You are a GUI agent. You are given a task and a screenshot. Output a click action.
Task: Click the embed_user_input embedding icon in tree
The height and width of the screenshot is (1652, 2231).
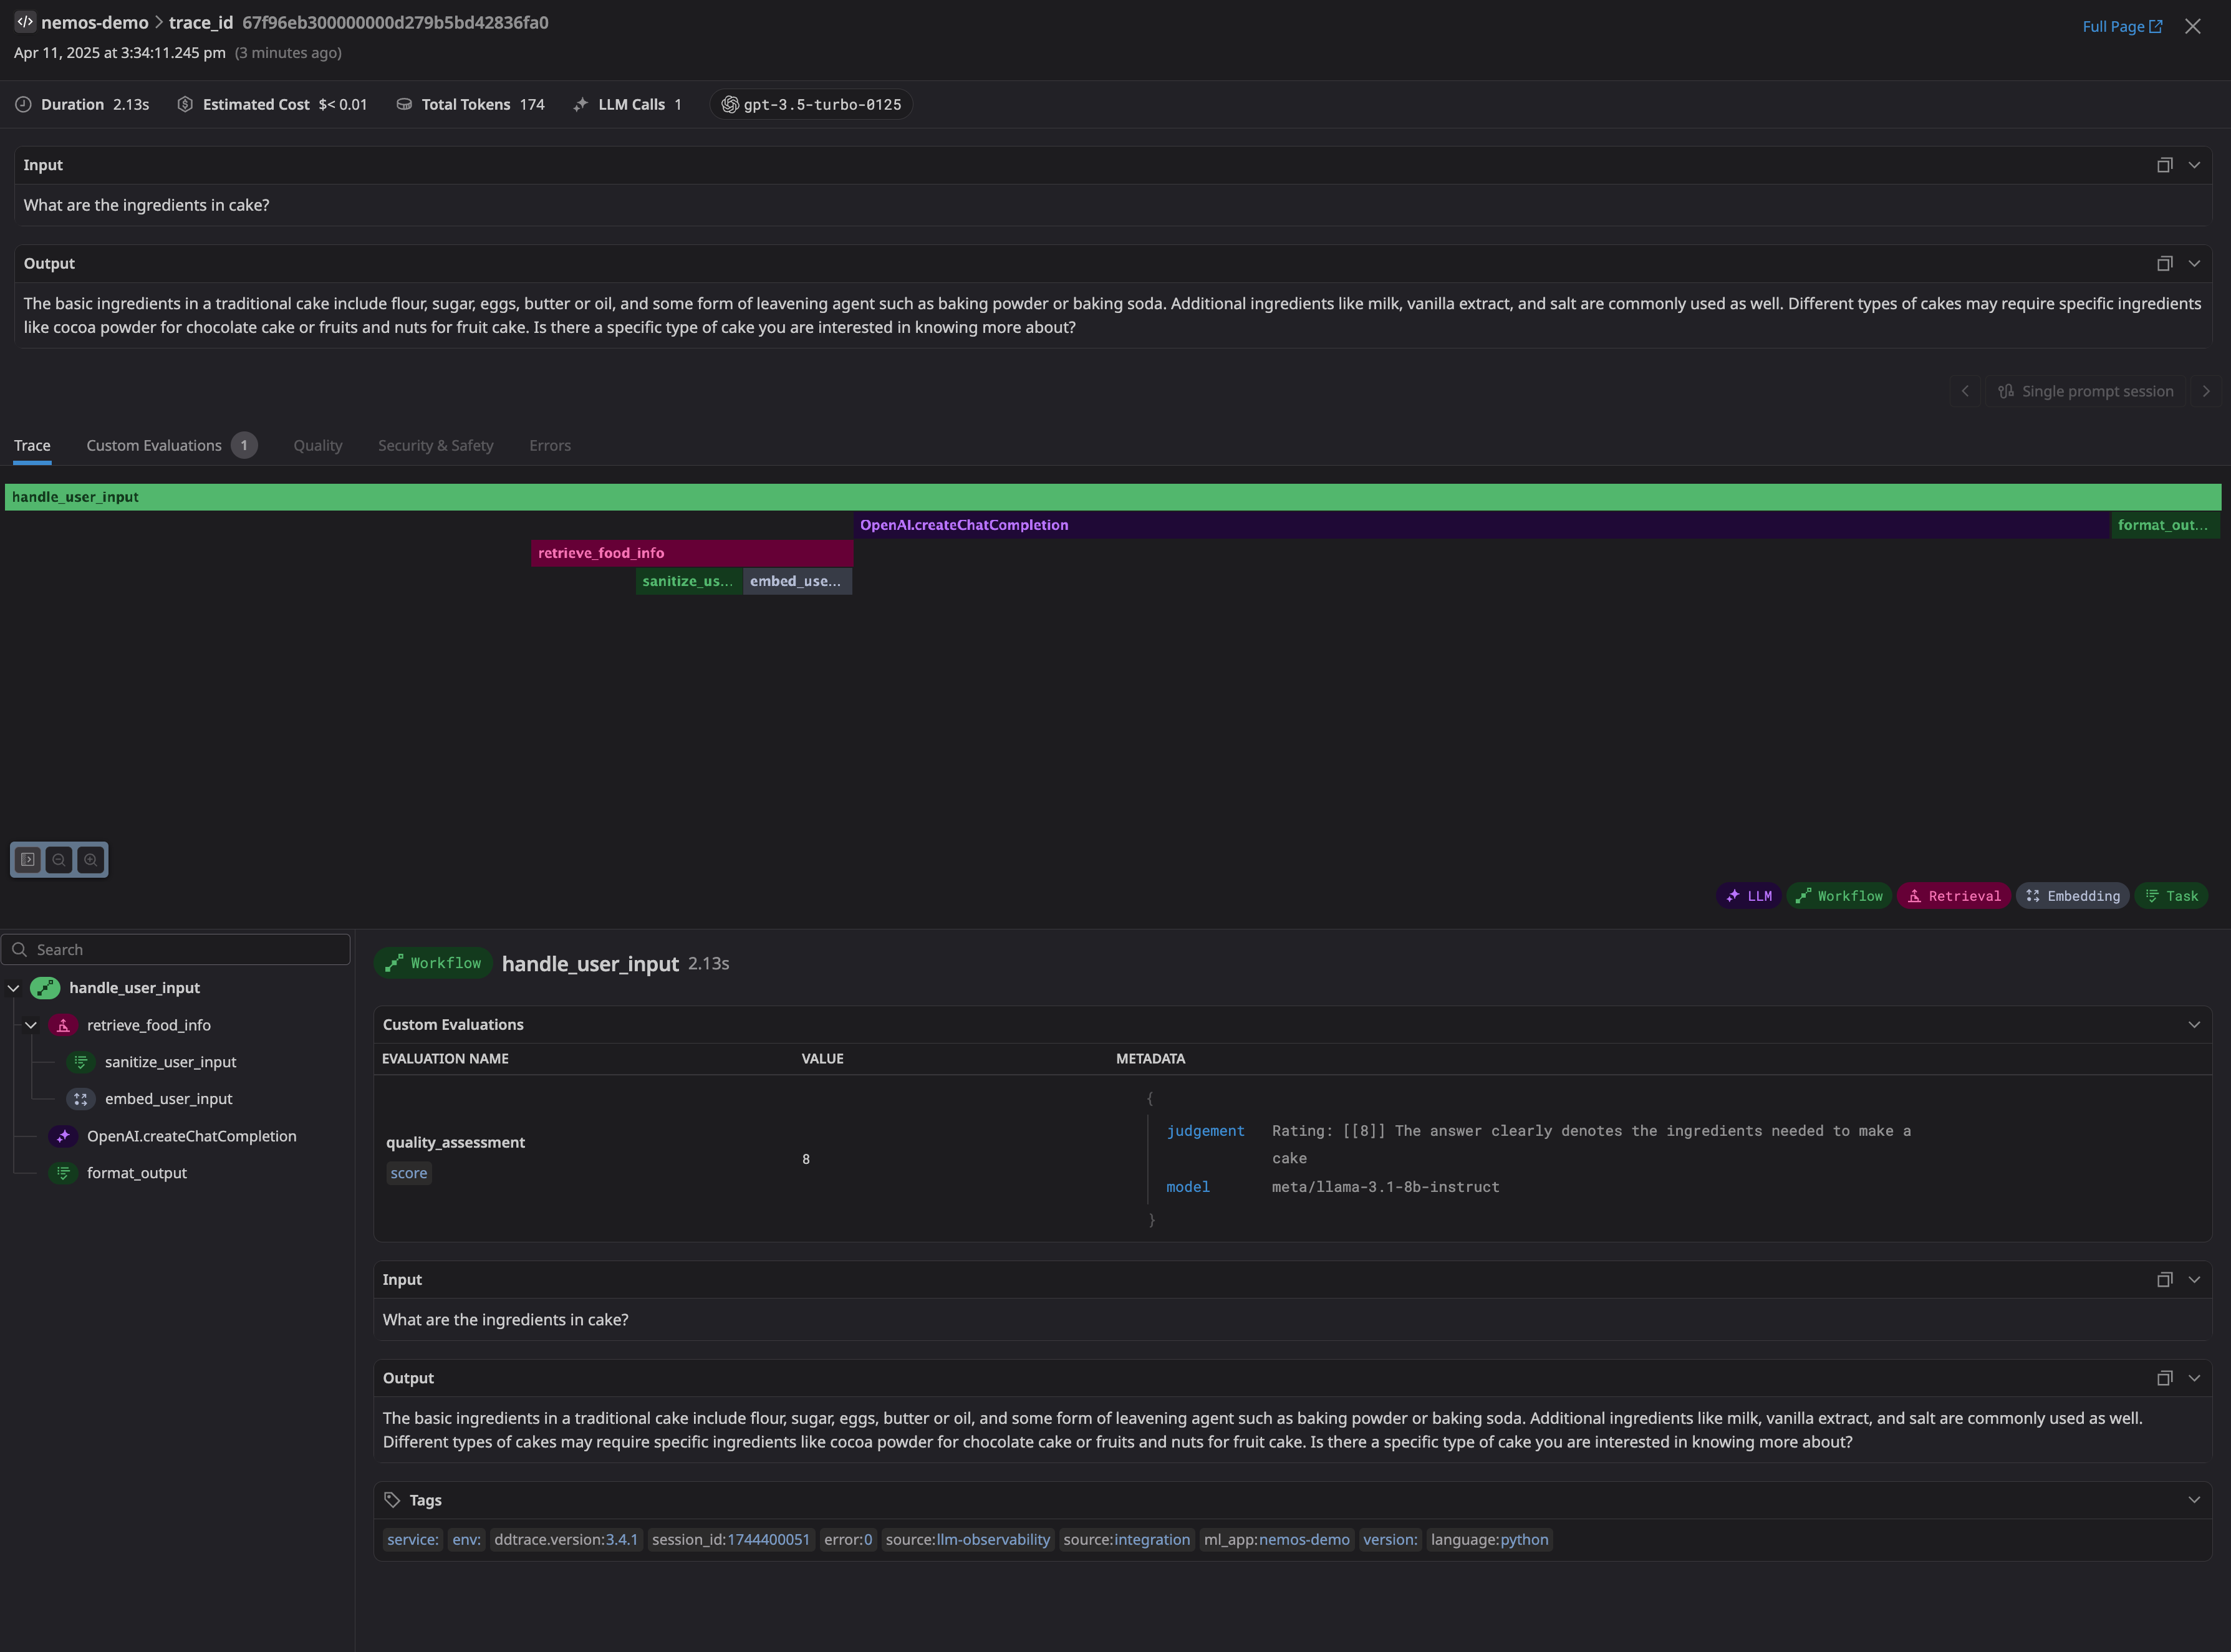[x=81, y=1099]
